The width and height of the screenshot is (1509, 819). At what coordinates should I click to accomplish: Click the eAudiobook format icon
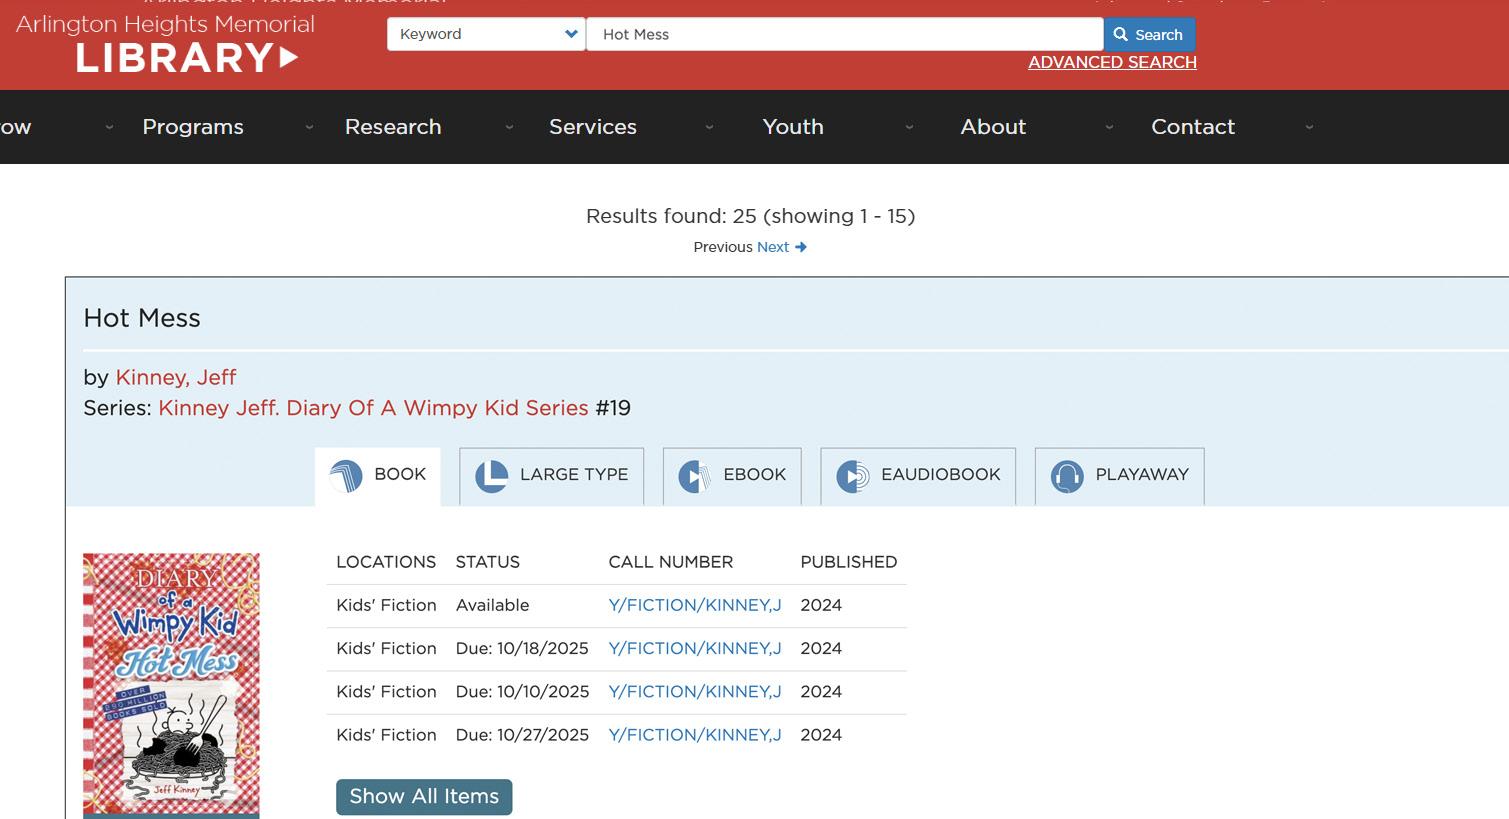tap(852, 476)
